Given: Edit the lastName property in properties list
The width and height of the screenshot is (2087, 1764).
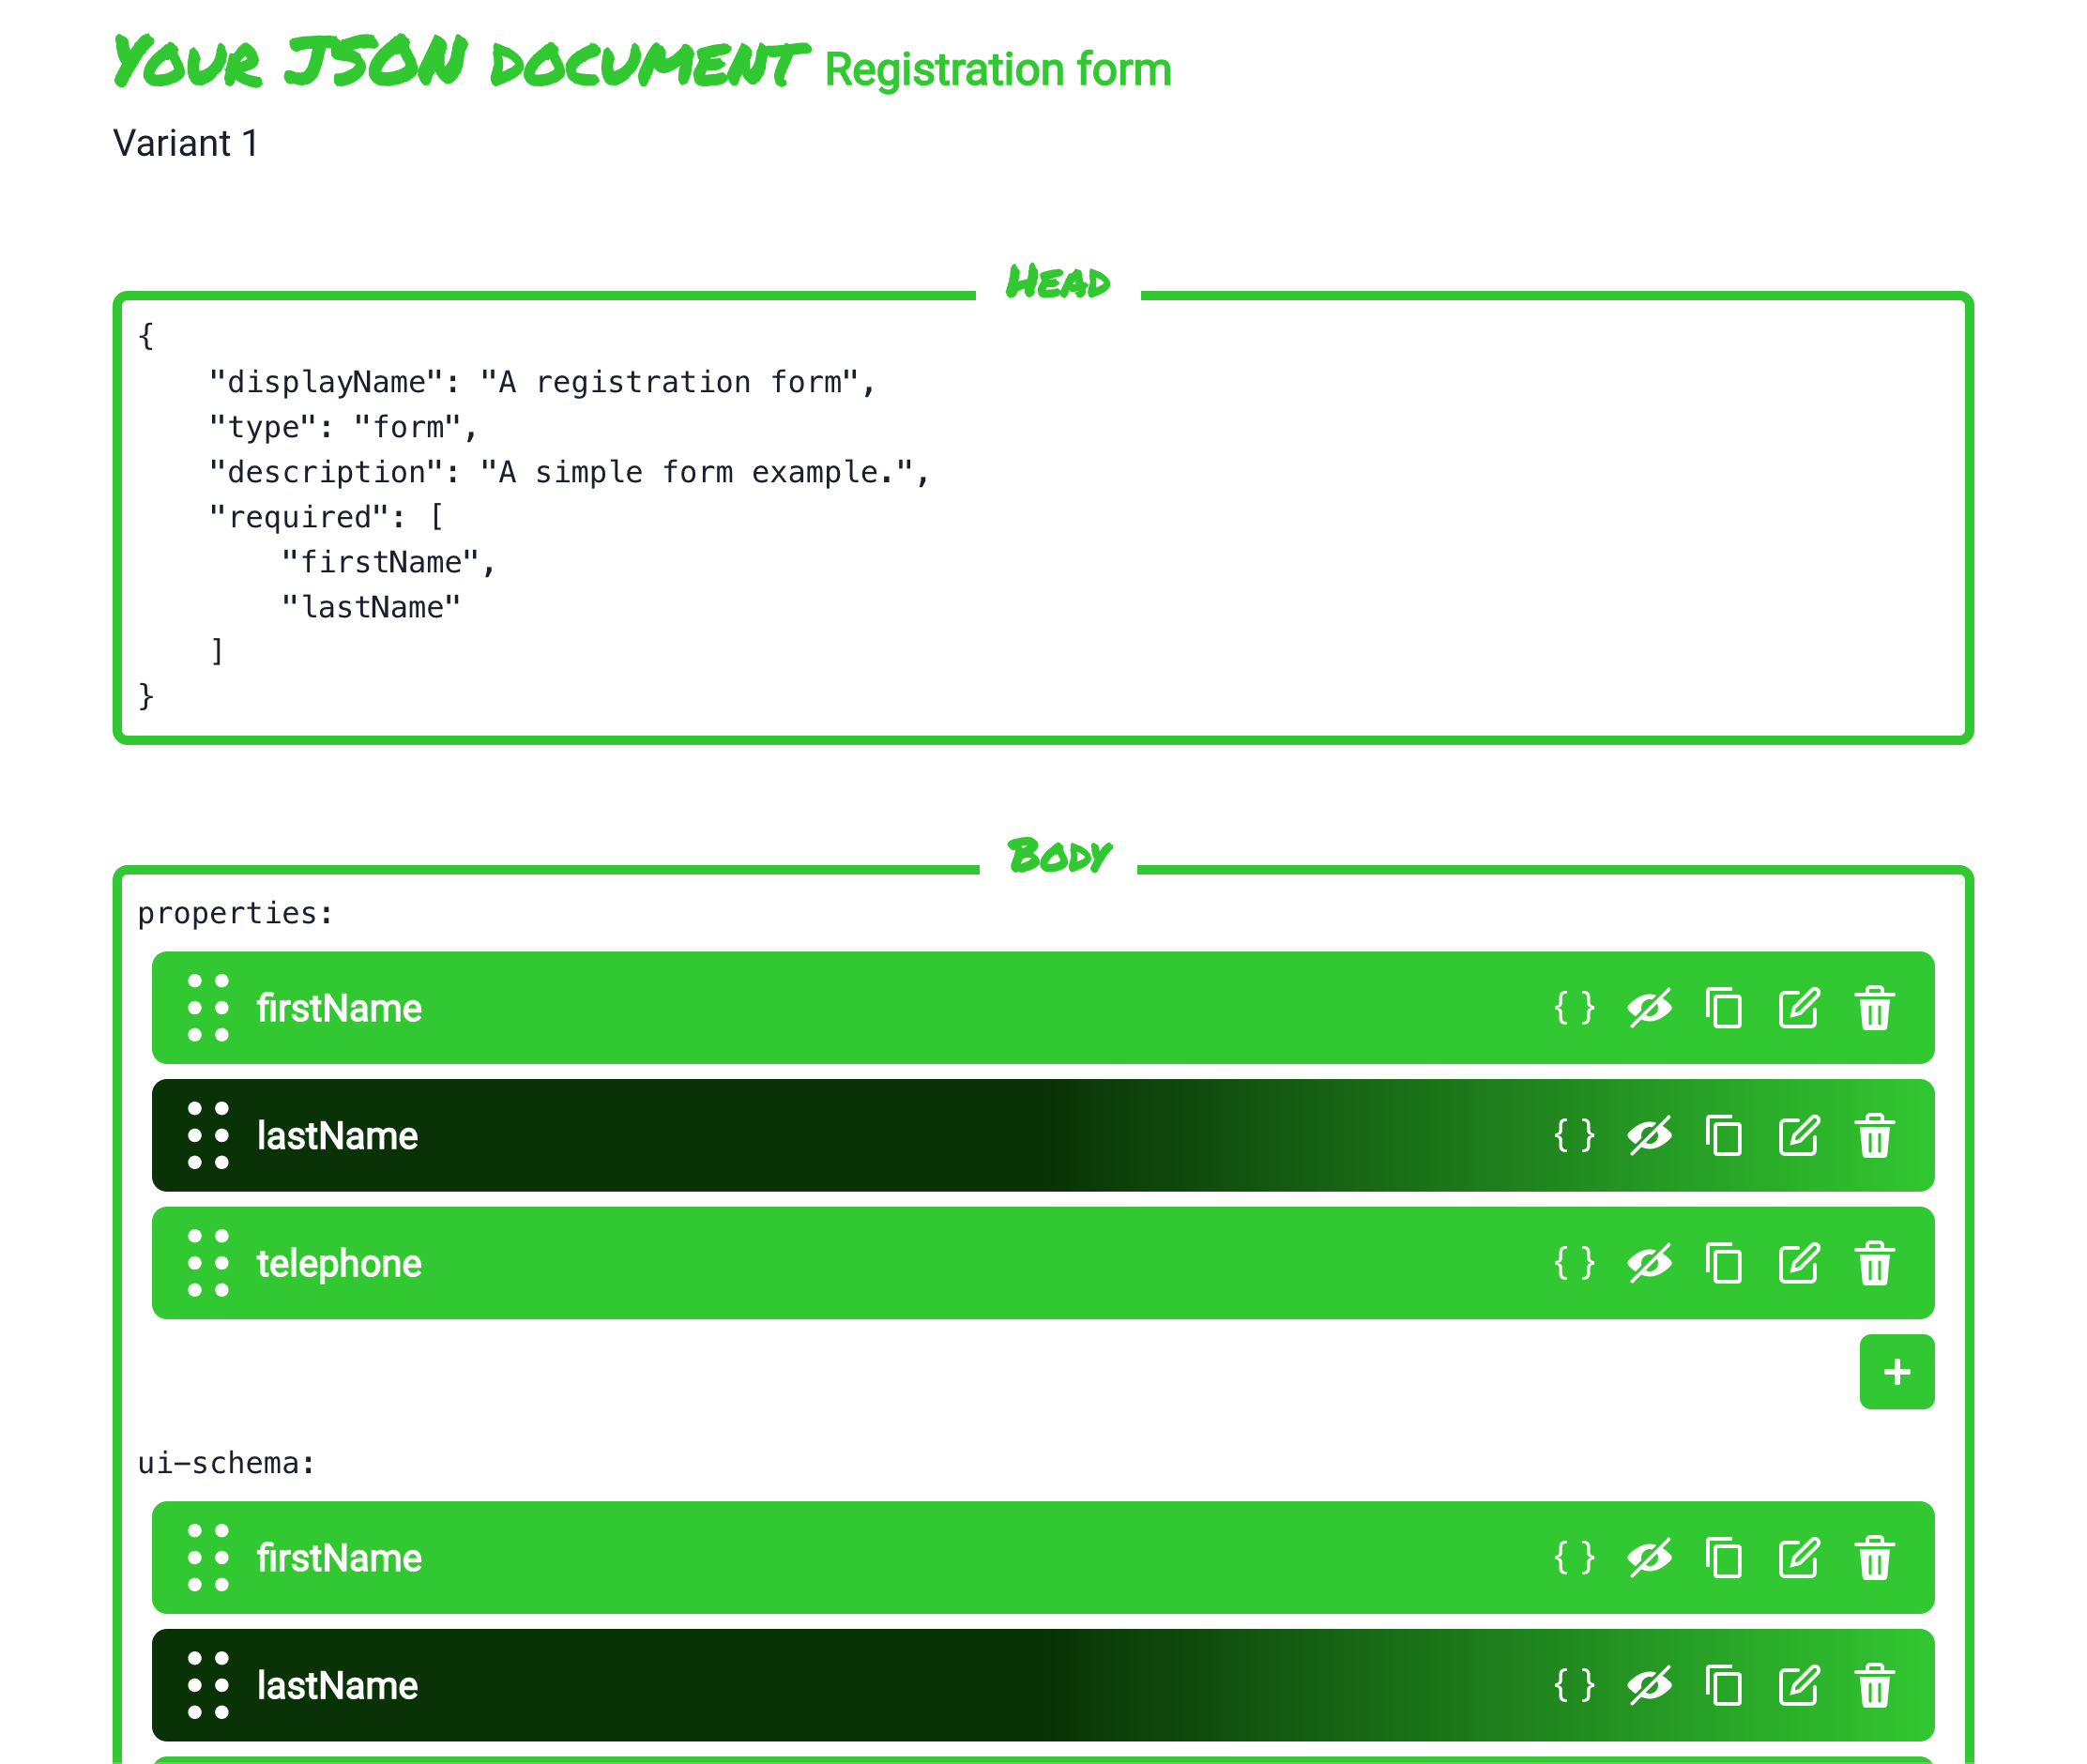Looking at the screenshot, I should coord(1798,1136).
